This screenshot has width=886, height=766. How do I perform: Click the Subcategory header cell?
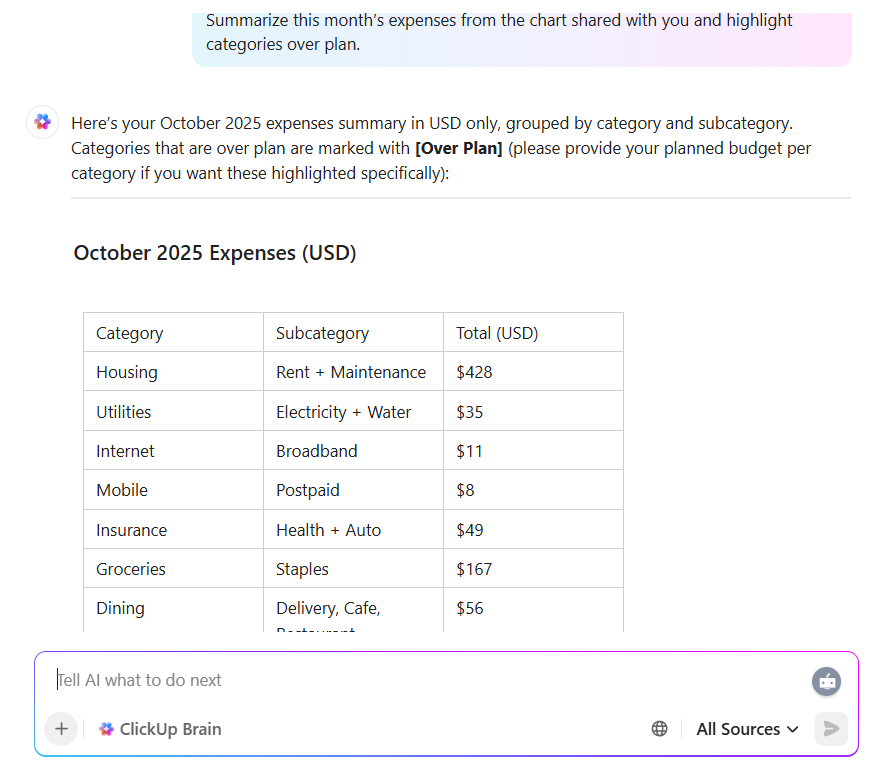click(x=320, y=332)
